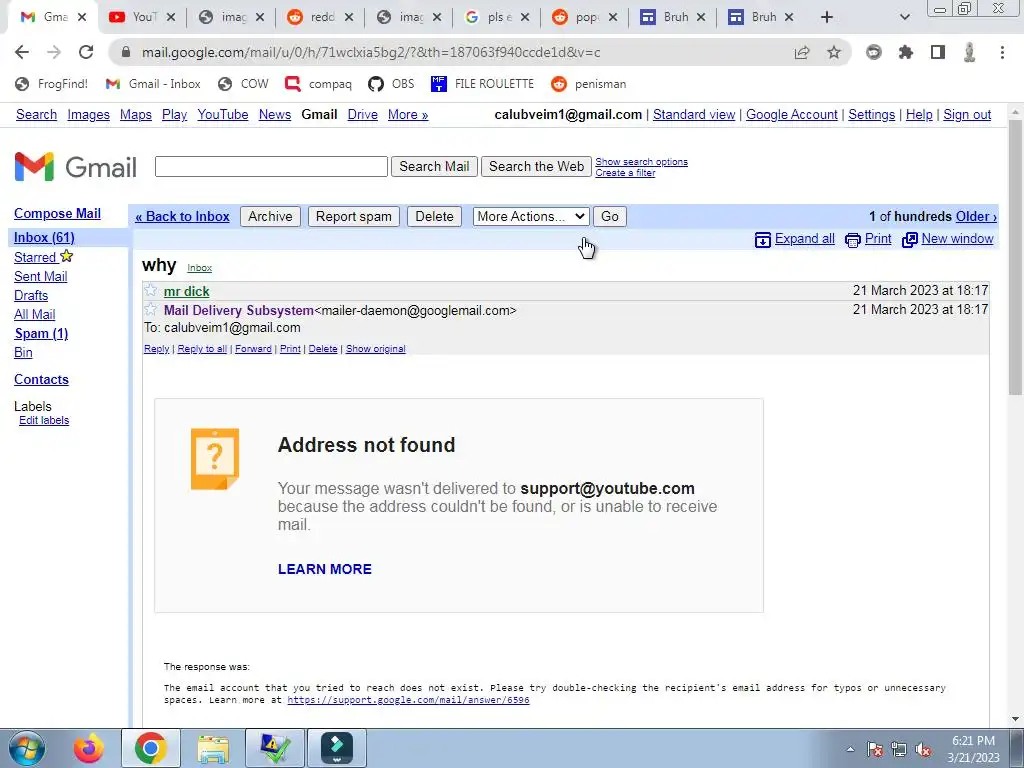The width and height of the screenshot is (1024, 768).
Task: Open the FILE ROULETTE bookmark
Action: click(483, 84)
